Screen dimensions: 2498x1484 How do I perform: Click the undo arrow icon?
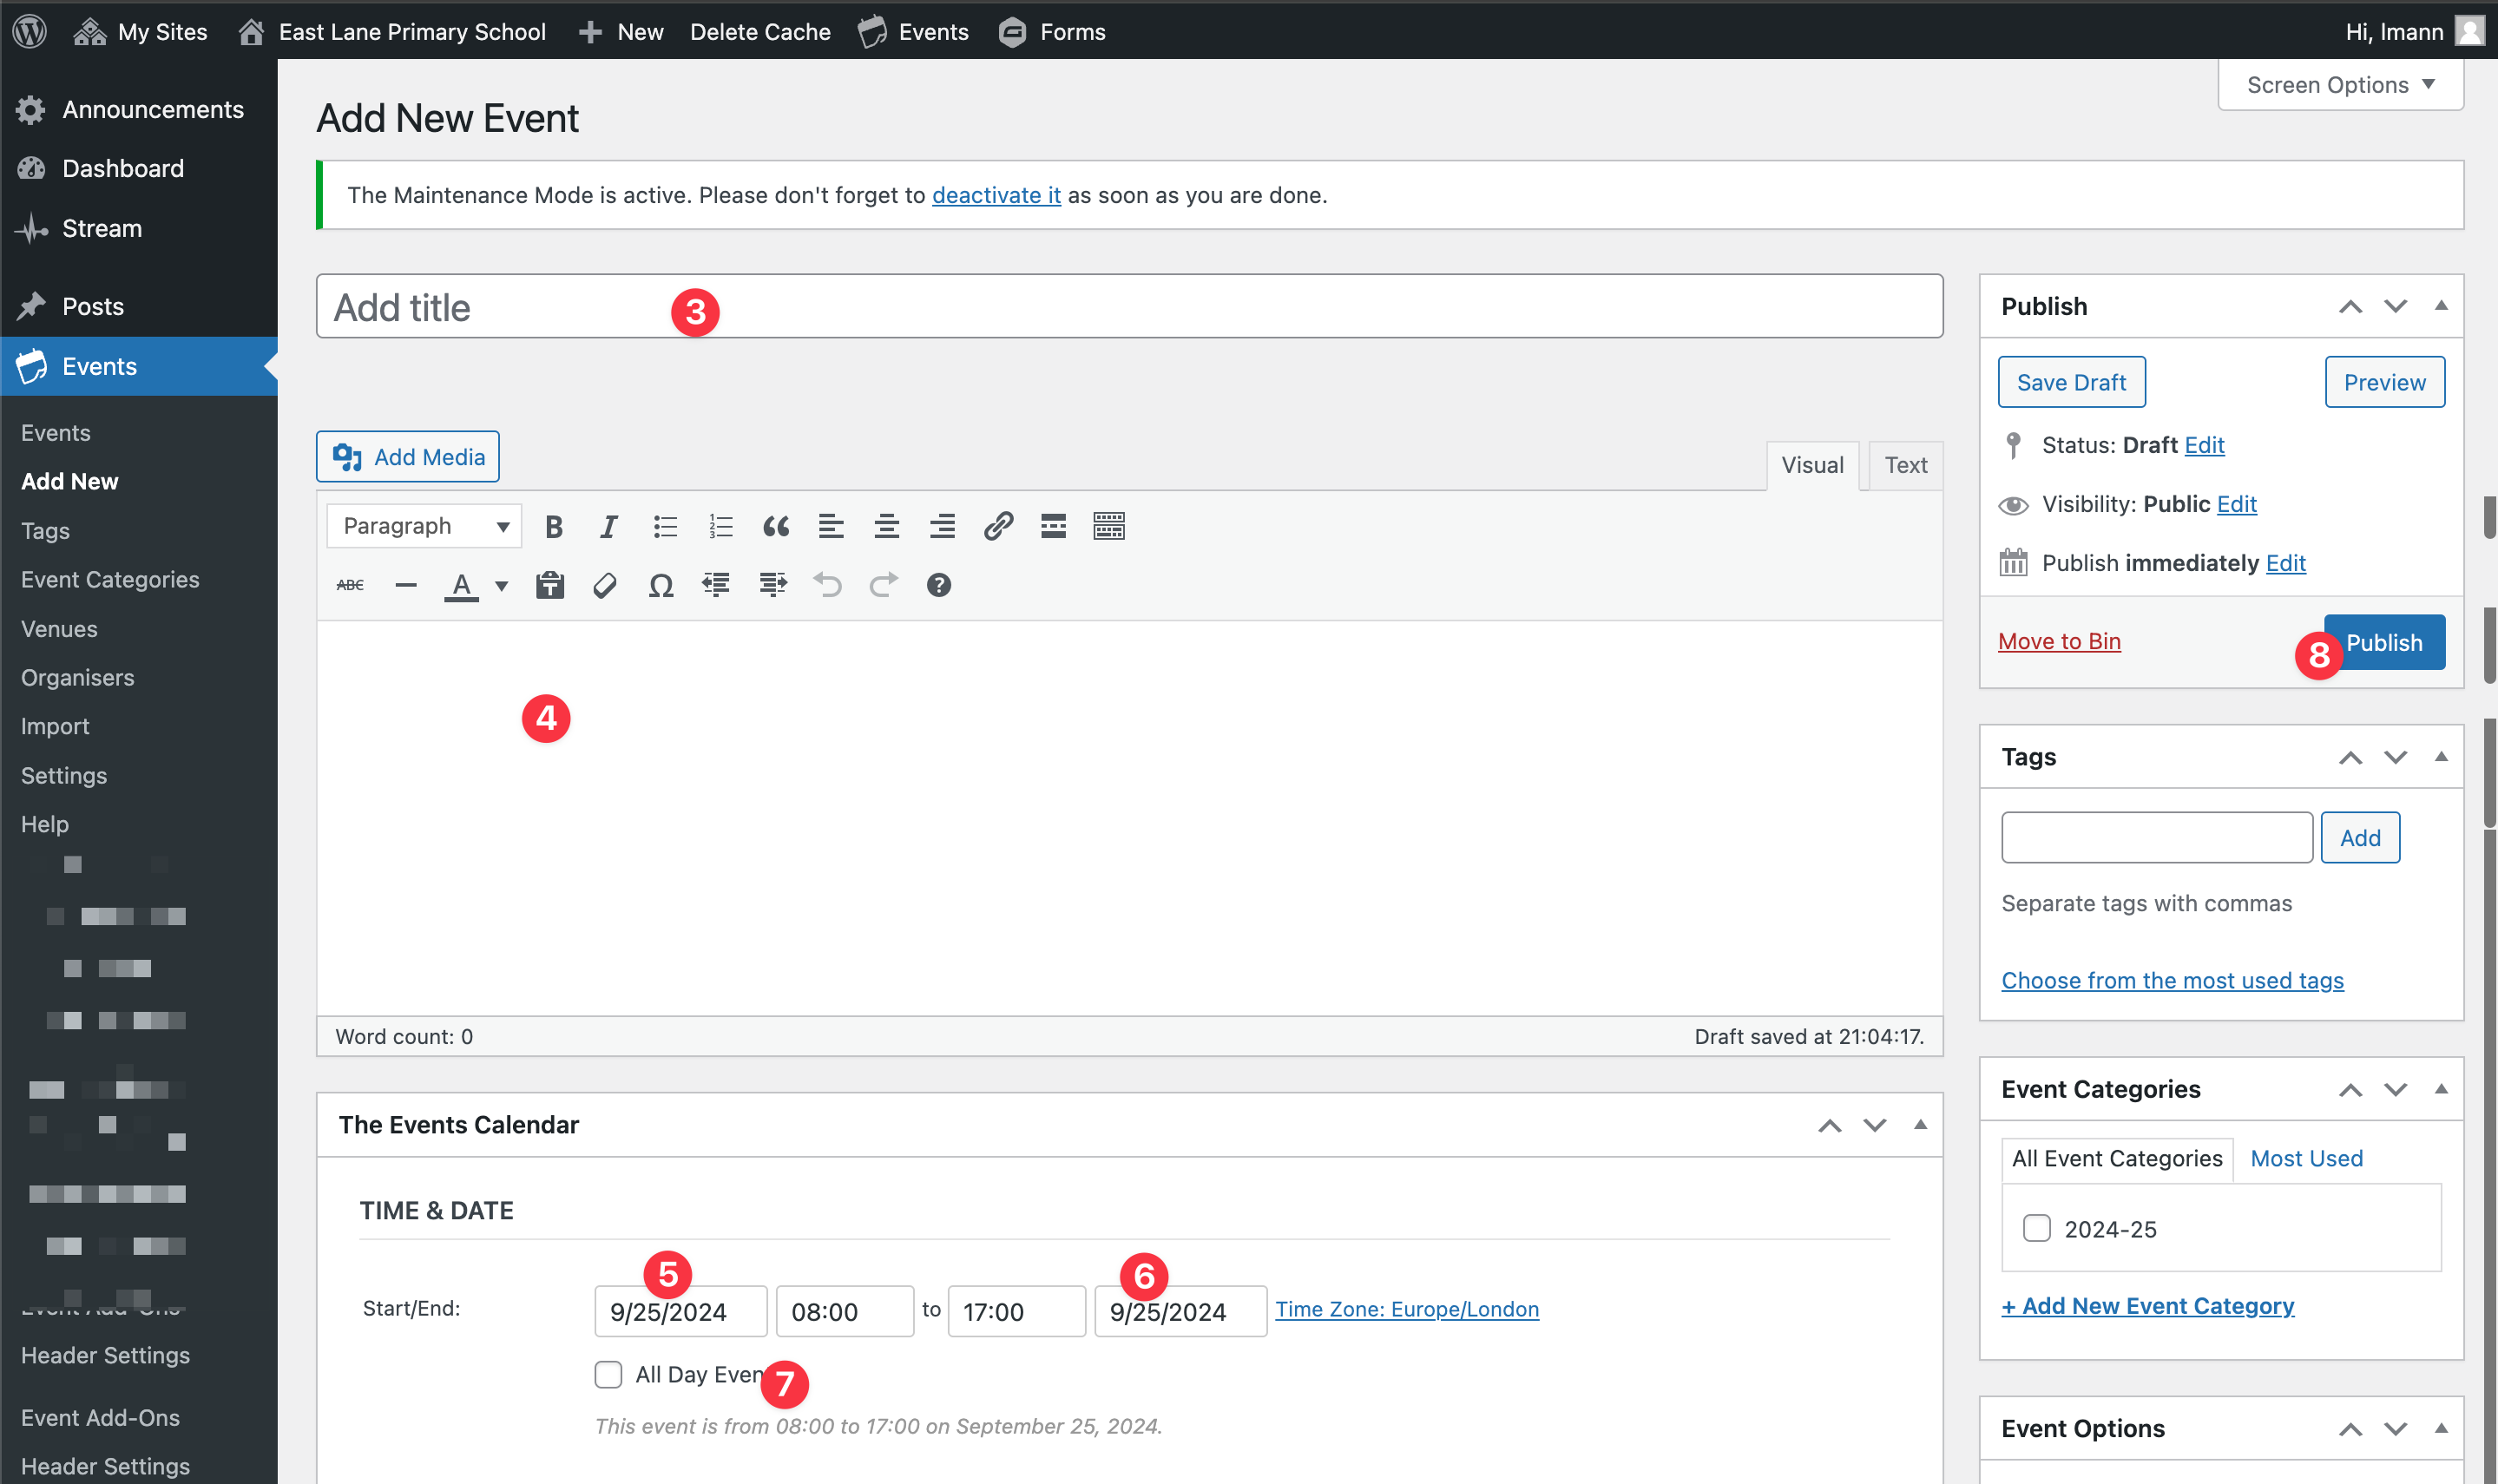pos(827,585)
